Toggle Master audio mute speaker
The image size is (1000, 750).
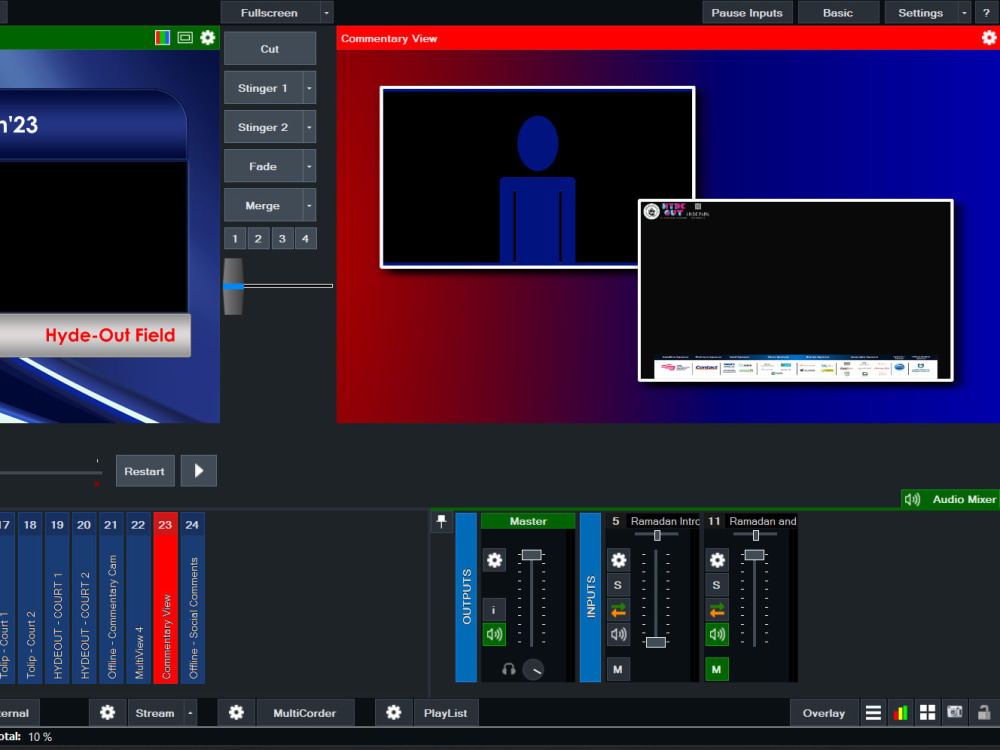[x=494, y=635]
